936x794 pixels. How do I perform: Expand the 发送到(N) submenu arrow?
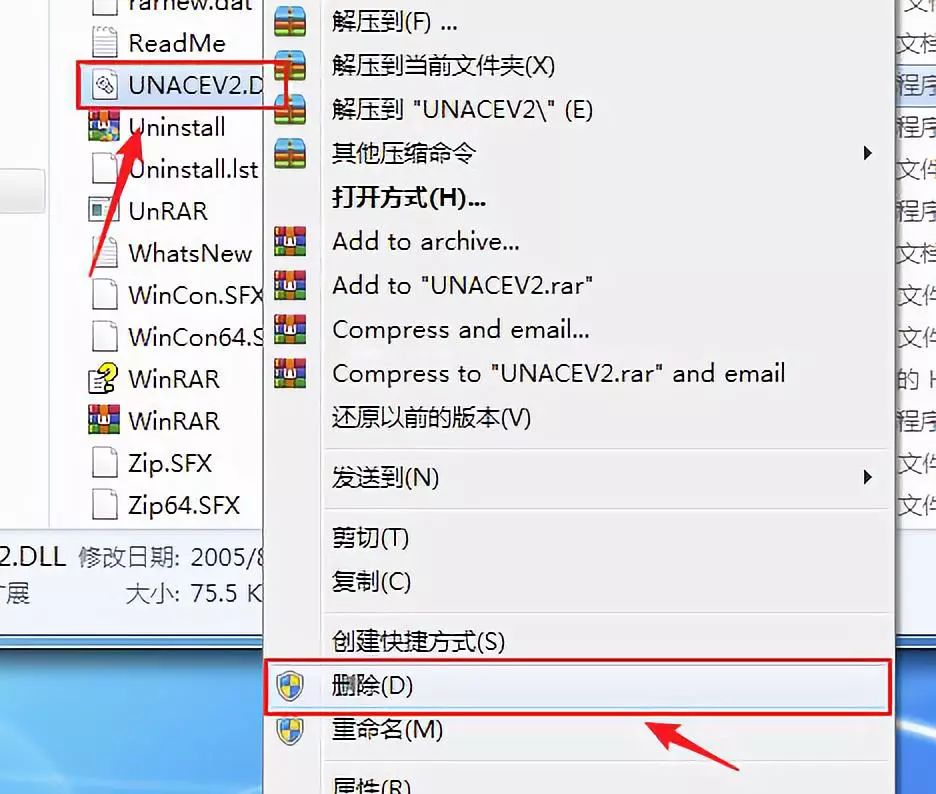coord(867,477)
